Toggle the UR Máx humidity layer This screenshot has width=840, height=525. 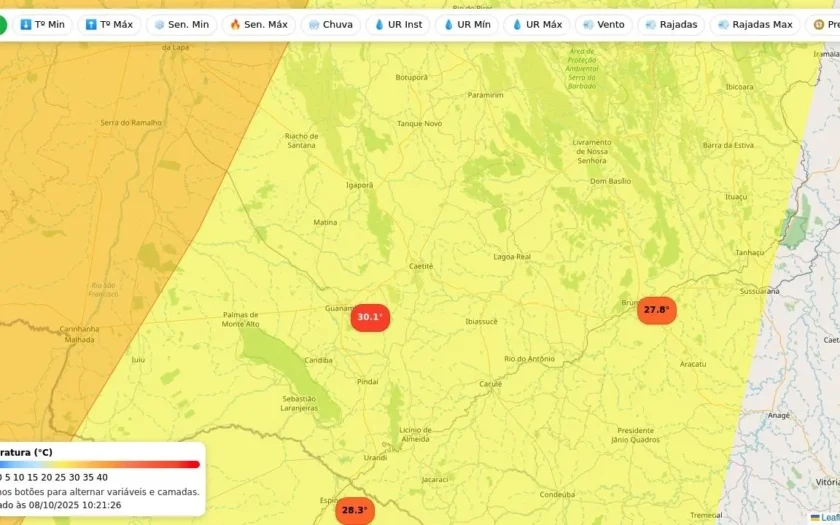(536, 25)
